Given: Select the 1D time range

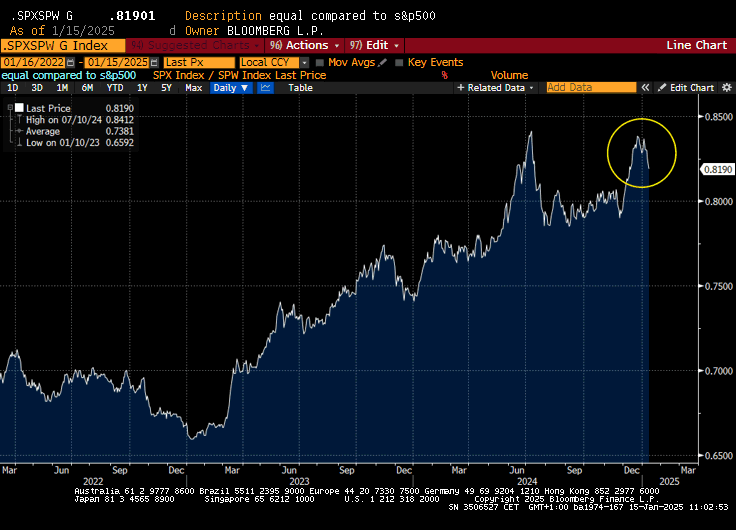Looking at the screenshot, I should pyautogui.click(x=13, y=88).
